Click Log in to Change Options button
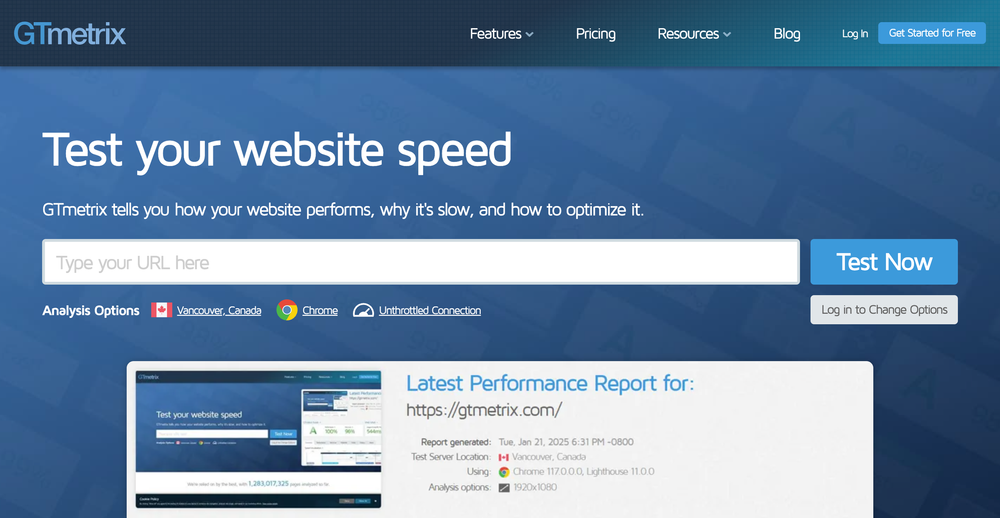The height and width of the screenshot is (518, 1000). (x=884, y=309)
